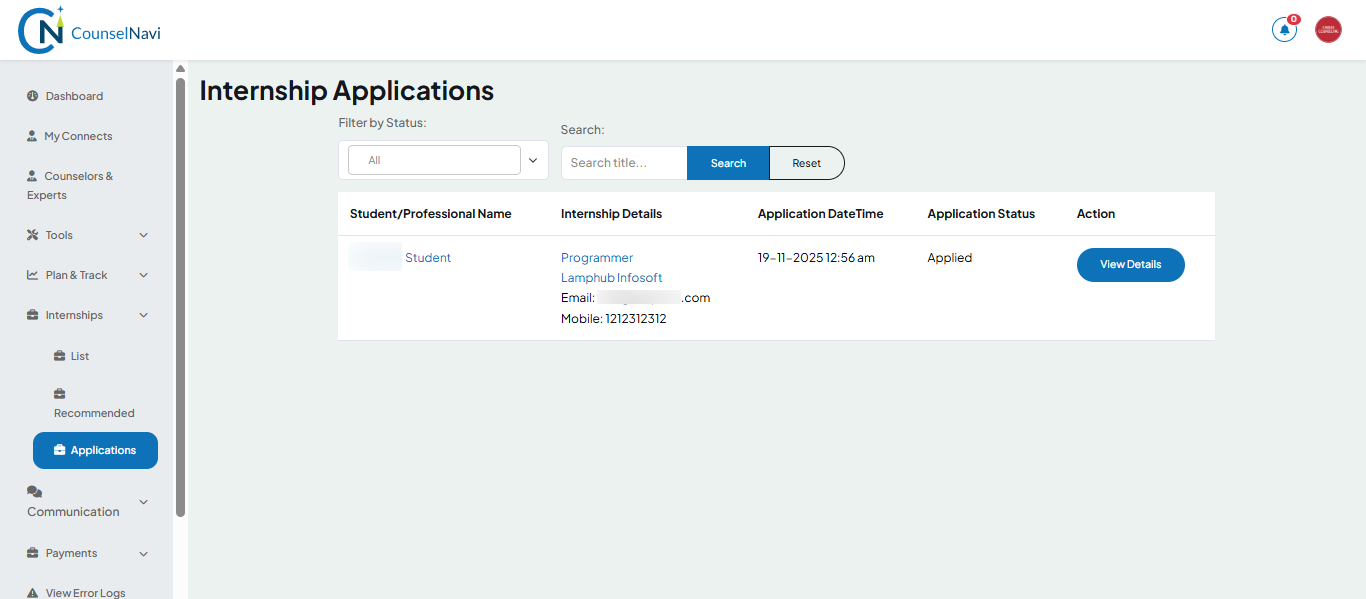
Task: Open the notification bell icon
Action: [1284, 30]
